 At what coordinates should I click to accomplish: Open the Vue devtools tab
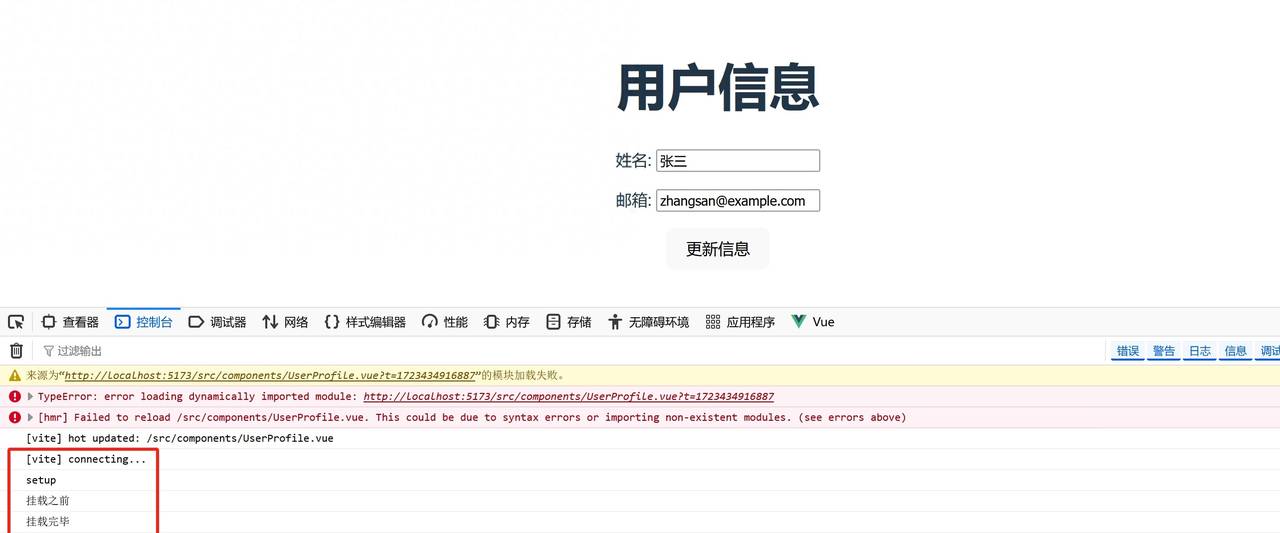point(813,322)
